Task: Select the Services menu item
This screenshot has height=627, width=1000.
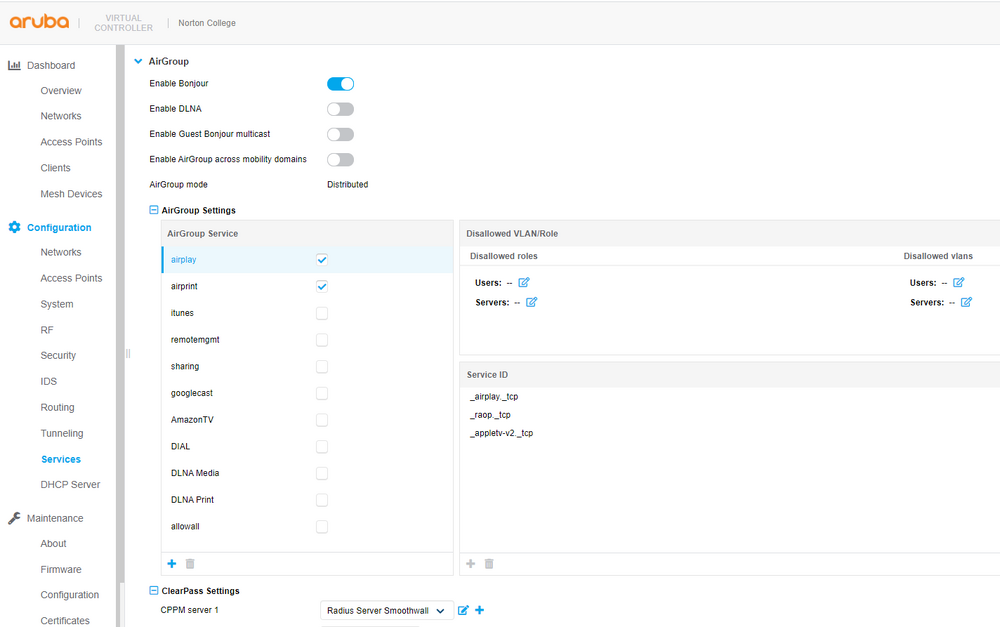Action: [61, 459]
